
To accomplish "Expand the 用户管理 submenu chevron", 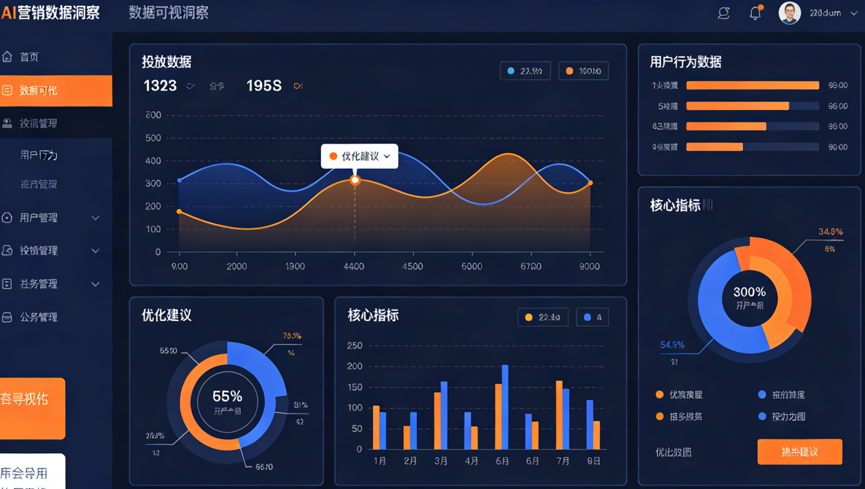I will coord(95,217).
